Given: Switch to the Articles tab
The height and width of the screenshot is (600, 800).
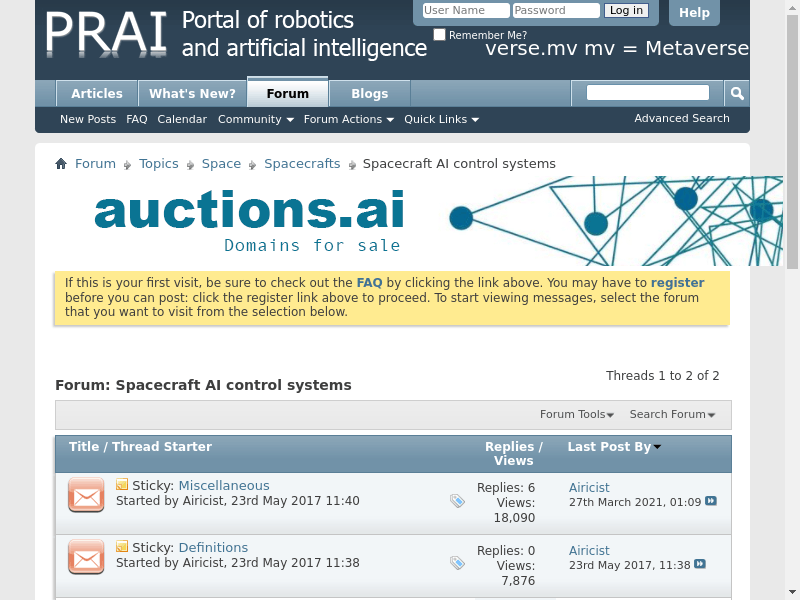Looking at the screenshot, I should tap(97, 94).
